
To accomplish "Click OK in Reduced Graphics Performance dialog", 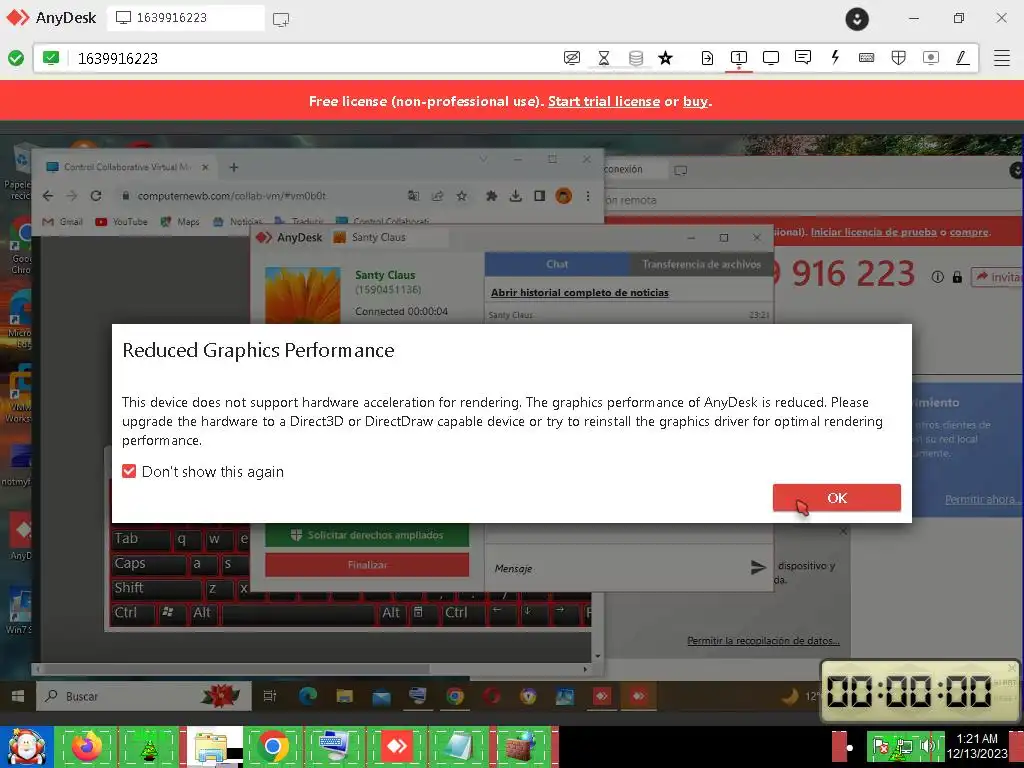I will click(x=837, y=498).
